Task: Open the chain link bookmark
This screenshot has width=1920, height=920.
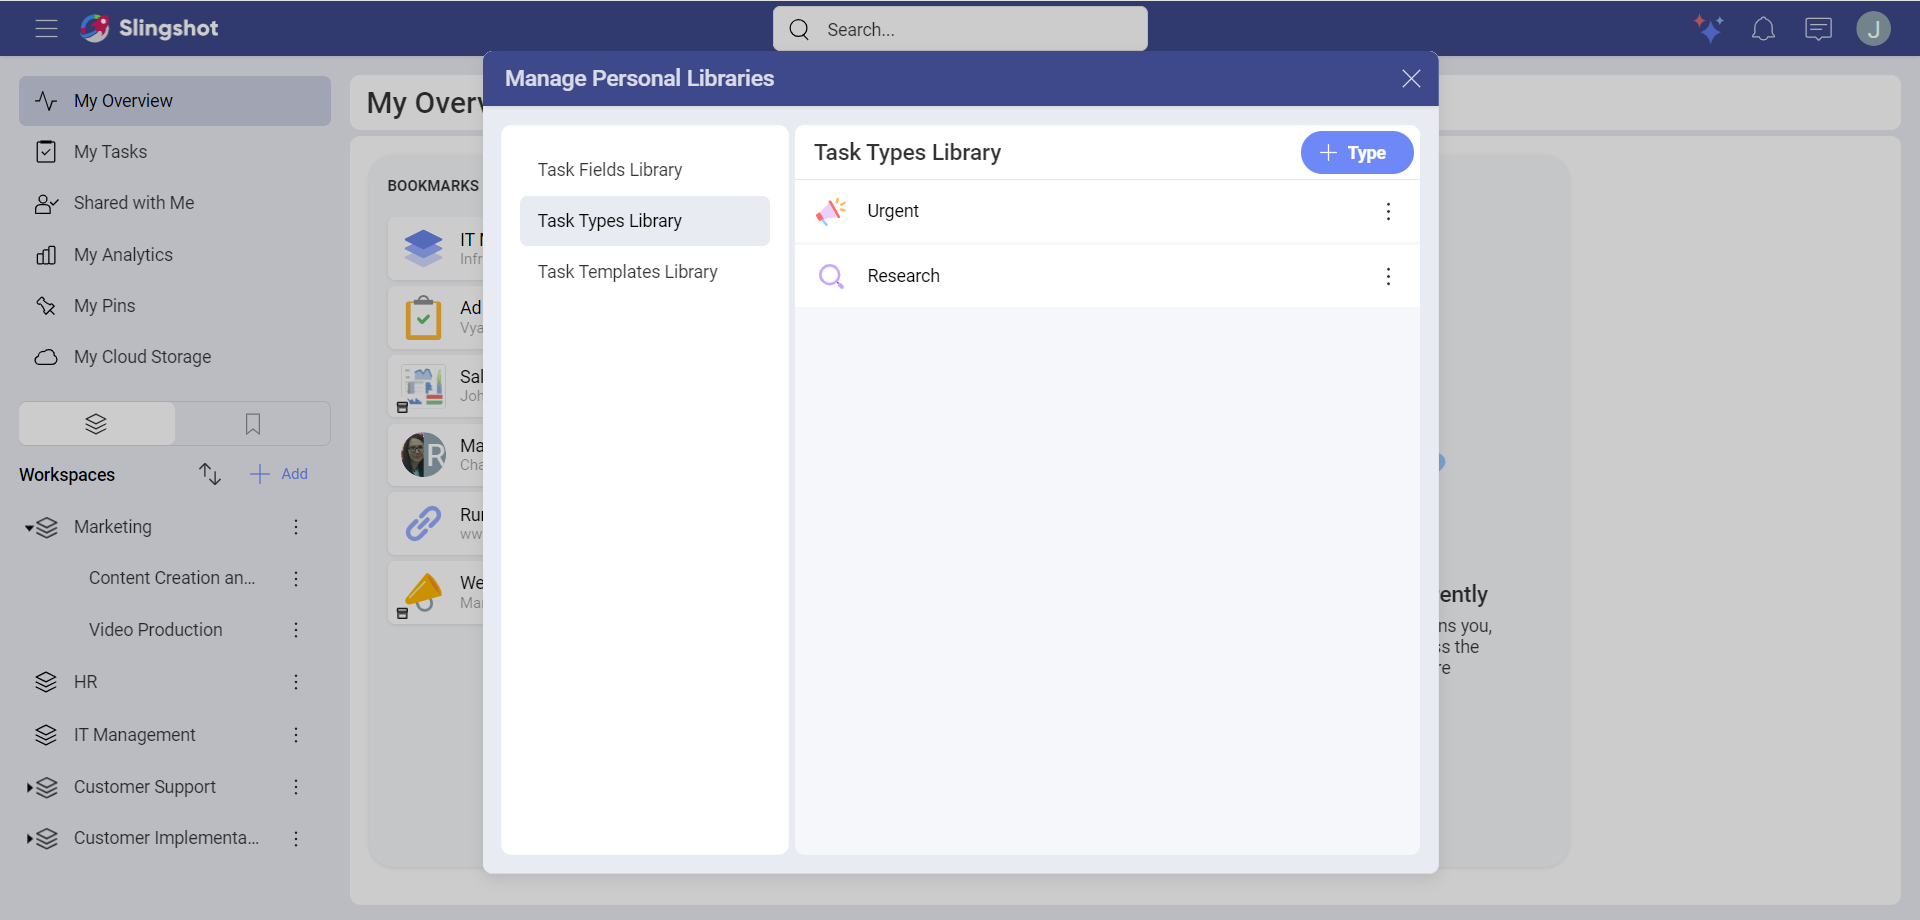Action: click(x=423, y=523)
